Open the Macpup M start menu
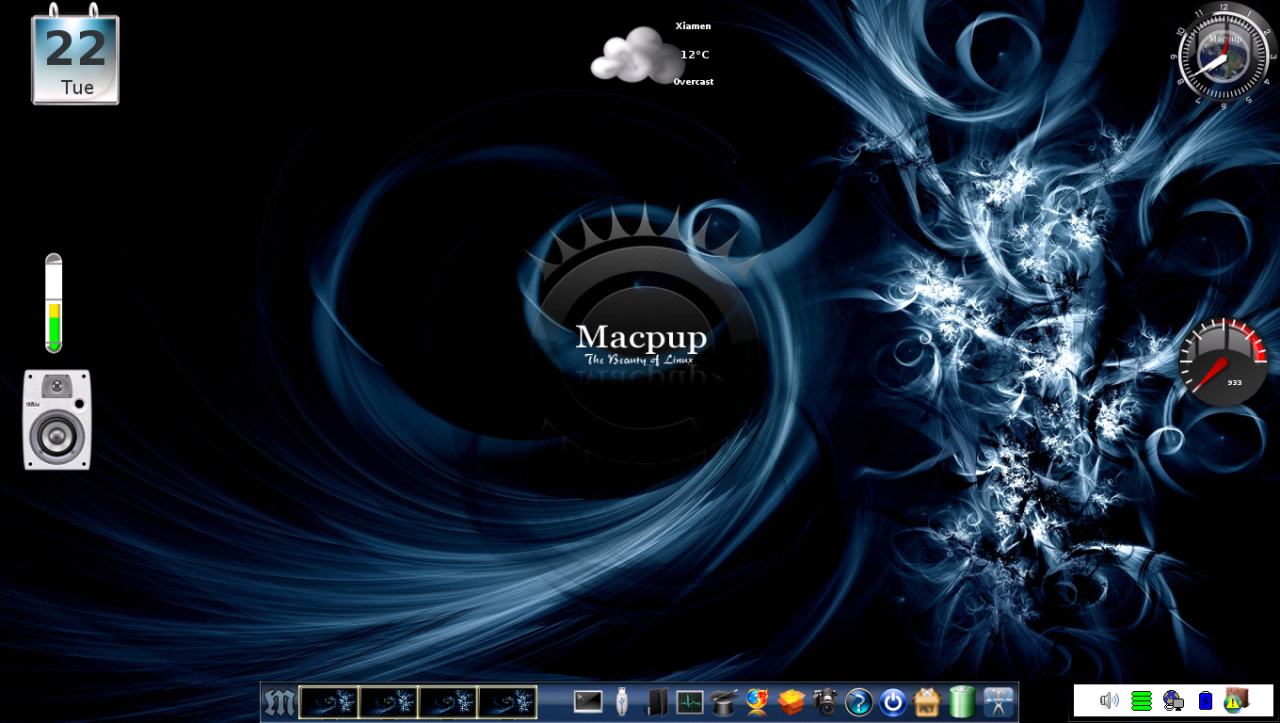This screenshot has height=723, width=1280. coord(280,703)
